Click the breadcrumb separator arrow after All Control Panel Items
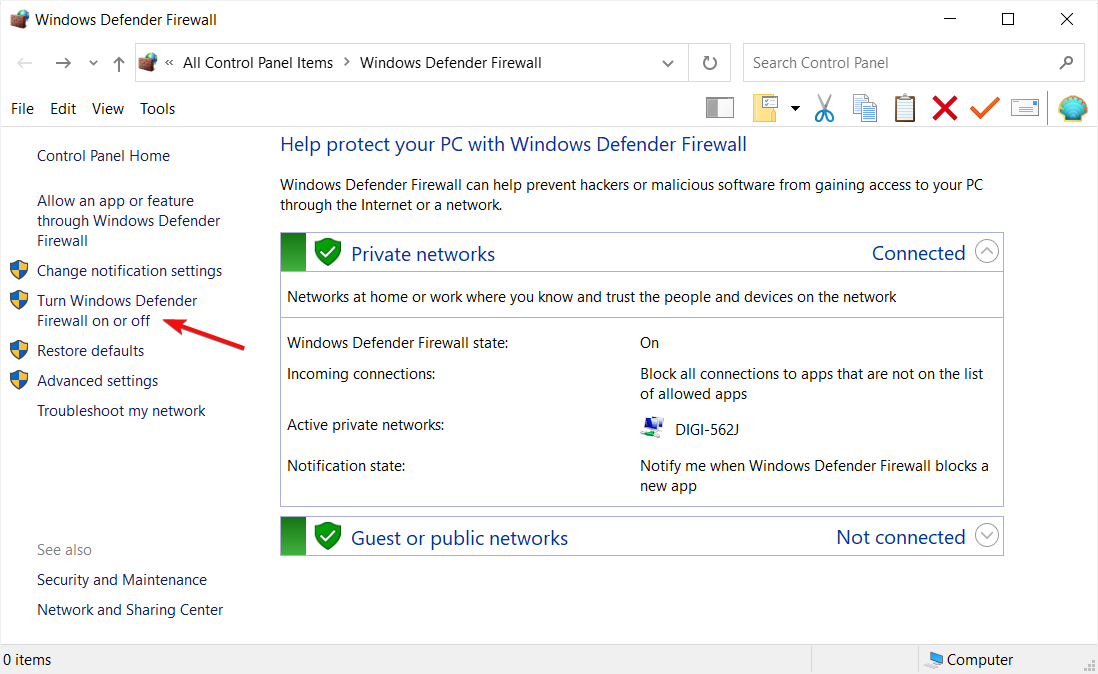This screenshot has height=674, width=1098. point(347,62)
